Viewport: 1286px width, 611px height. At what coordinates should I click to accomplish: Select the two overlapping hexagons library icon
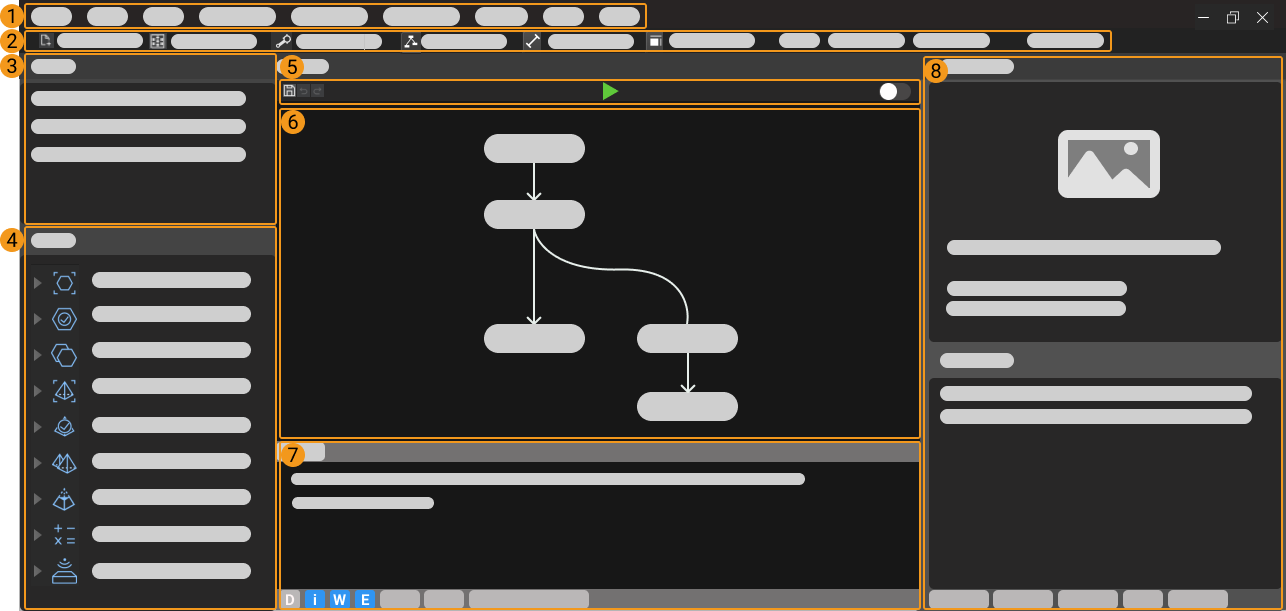tap(64, 355)
